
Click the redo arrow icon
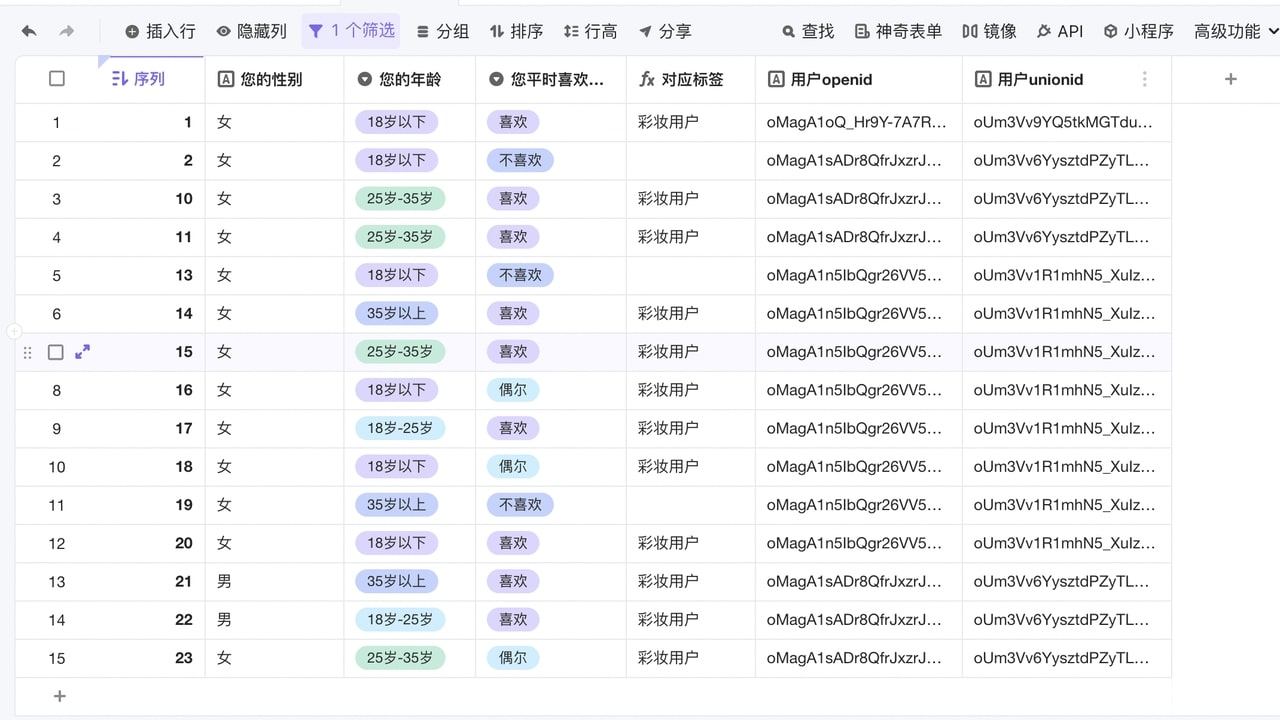click(x=66, y=31)
